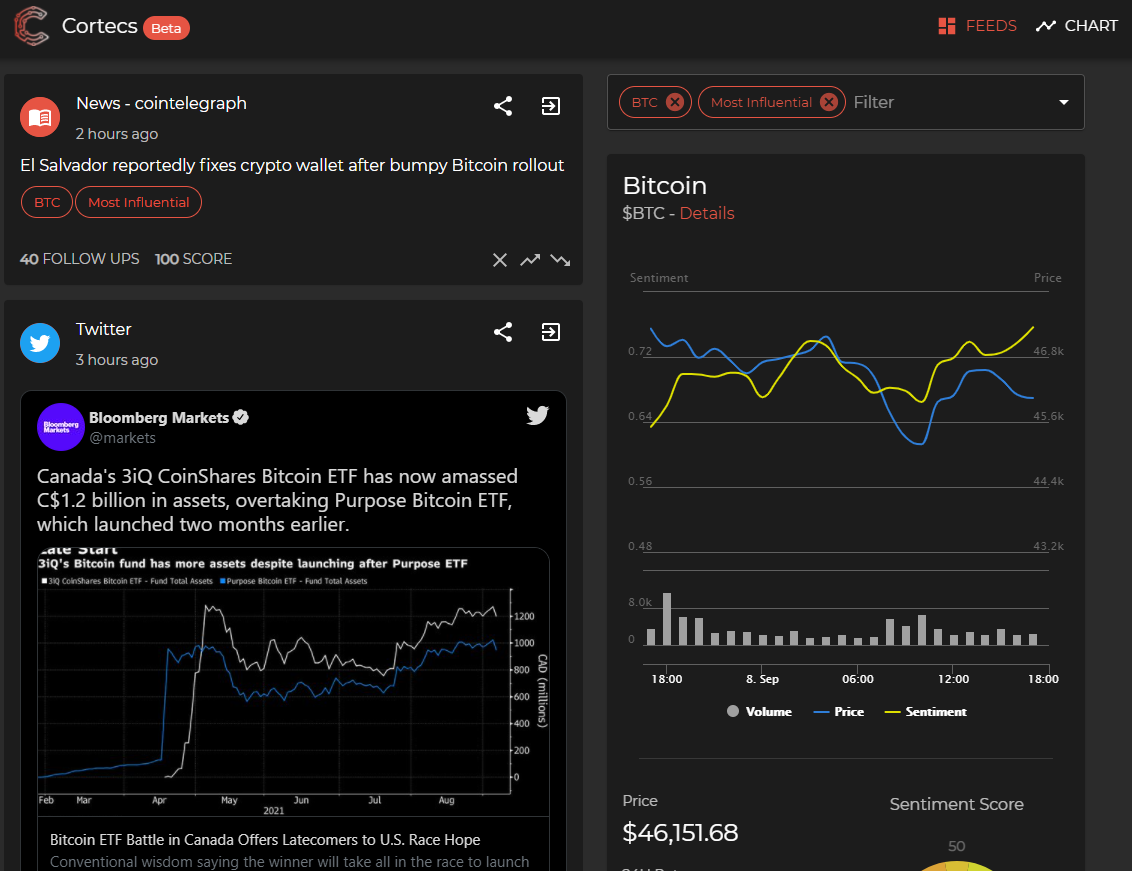Mark cointelegraph post as trending down
This screenshot has height=871, width=1132.
tap(560, 260)
